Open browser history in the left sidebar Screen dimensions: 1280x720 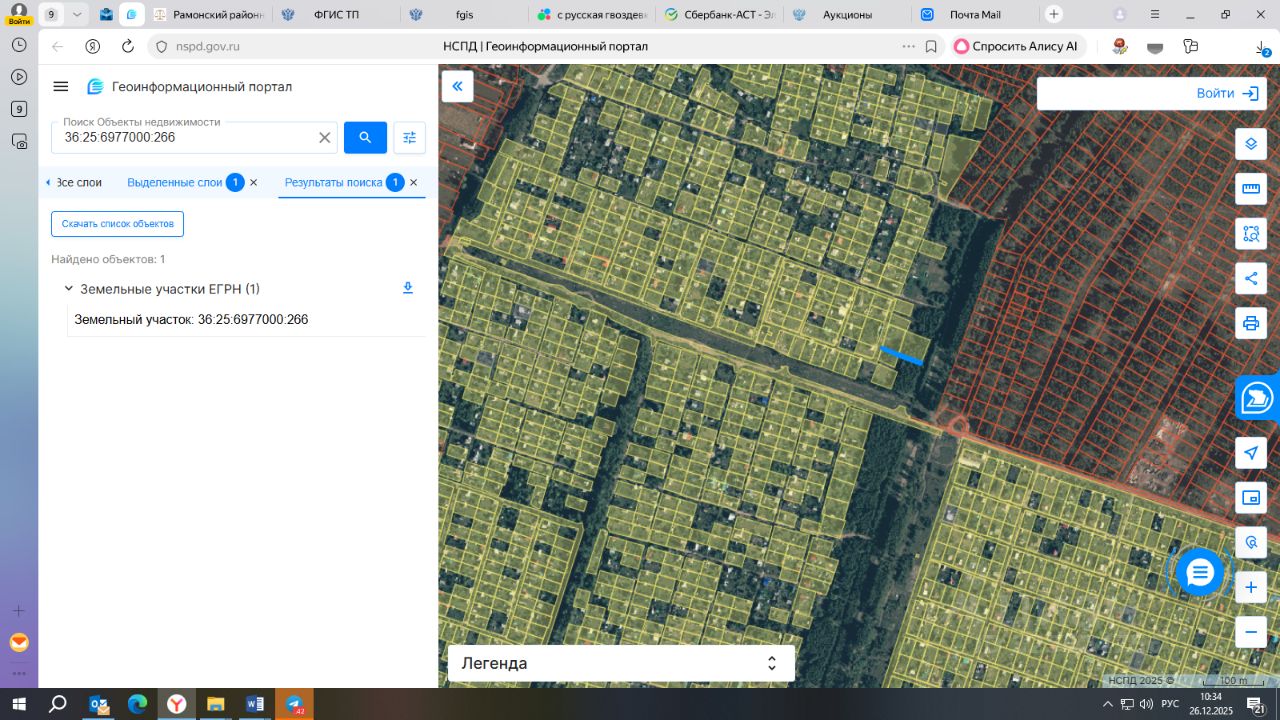coord(19,45)
